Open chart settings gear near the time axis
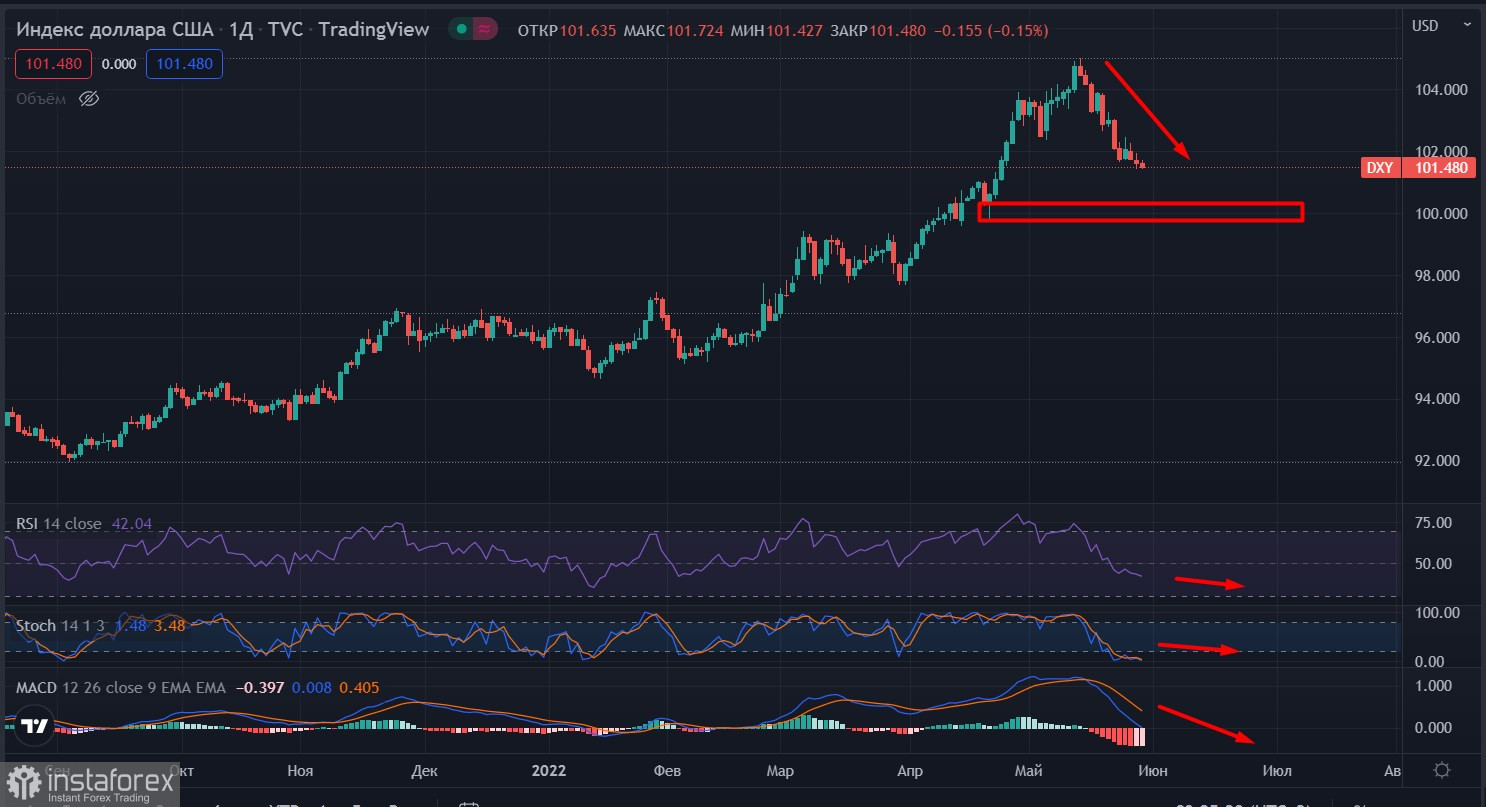This screenshot has width=1486, height=807. 1441,770
